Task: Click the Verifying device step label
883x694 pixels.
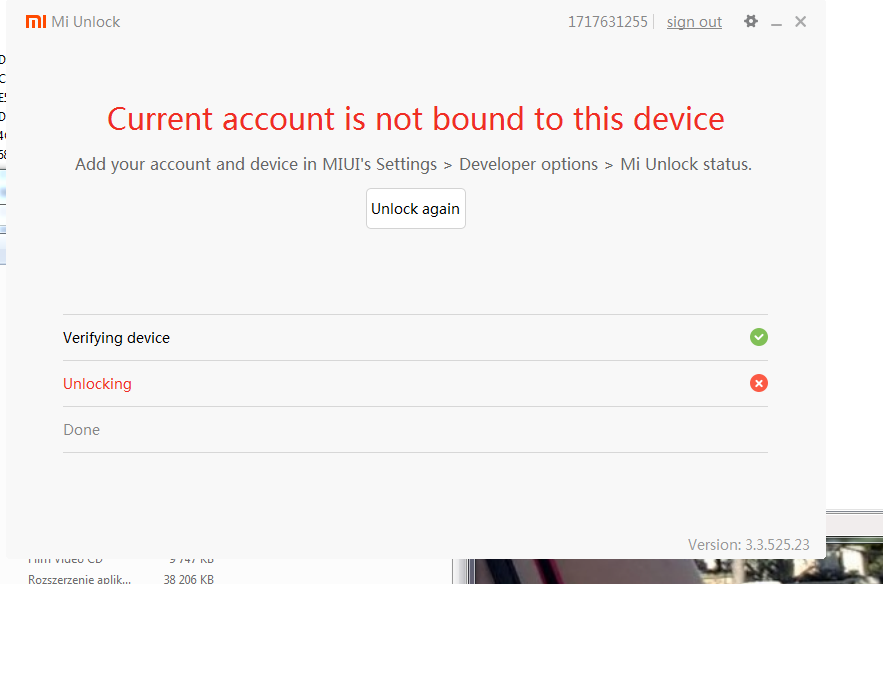Action: (x=116, y=338)
